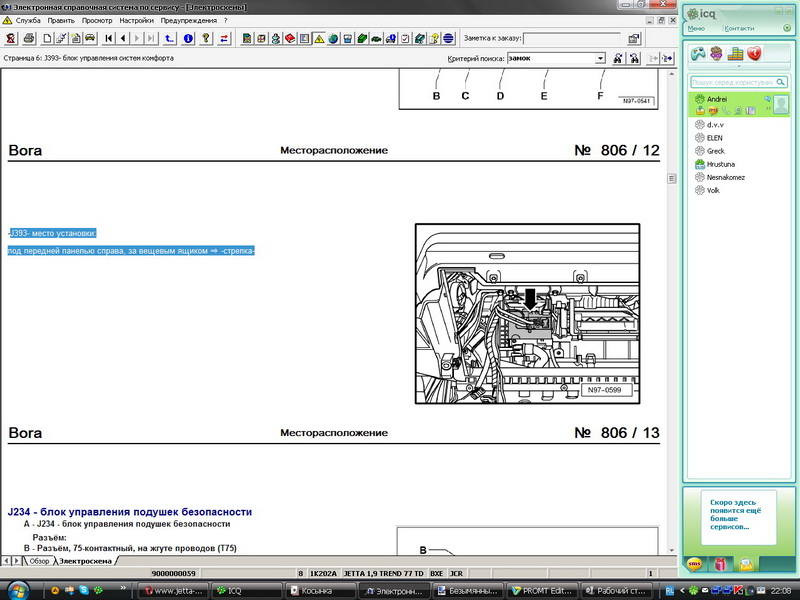
Task: Click the ICQ sms button at bottom
Action: coord(694,564)
